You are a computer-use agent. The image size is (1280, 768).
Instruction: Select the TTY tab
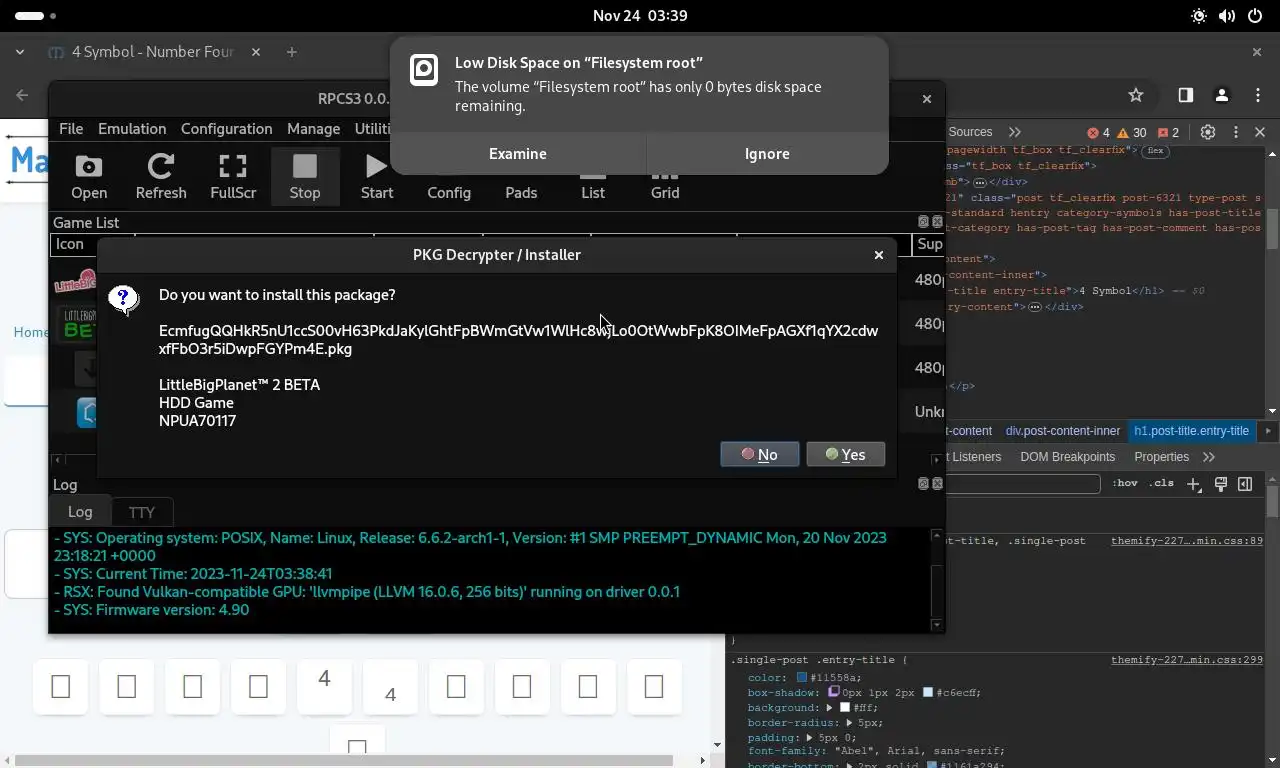click(142, 512)
